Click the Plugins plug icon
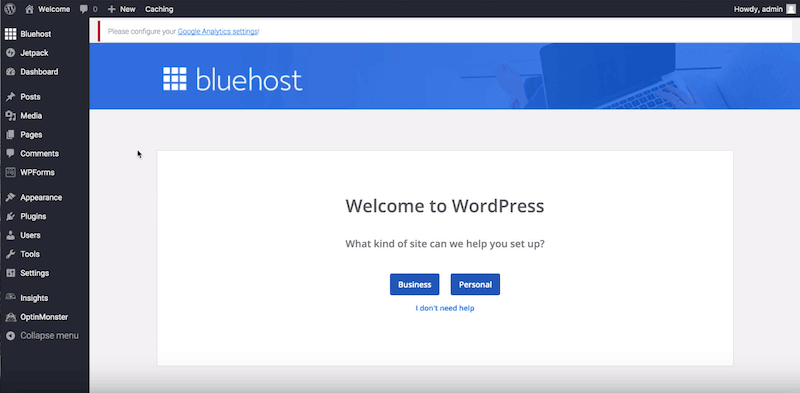 (10, 216)
